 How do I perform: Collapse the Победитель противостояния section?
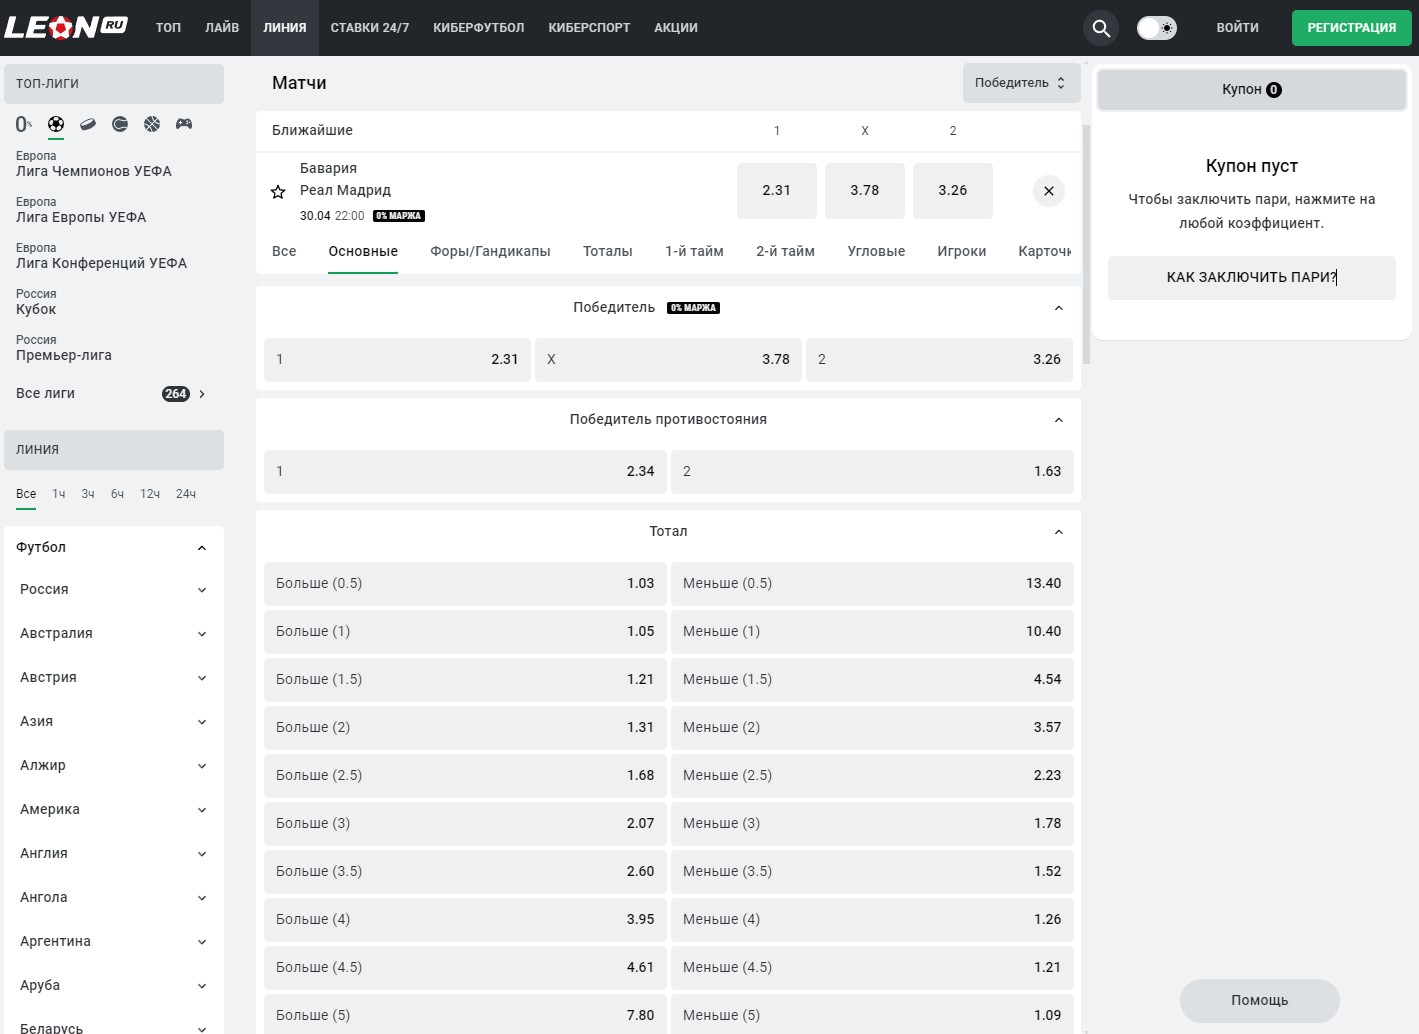[x=1058, y=420]
